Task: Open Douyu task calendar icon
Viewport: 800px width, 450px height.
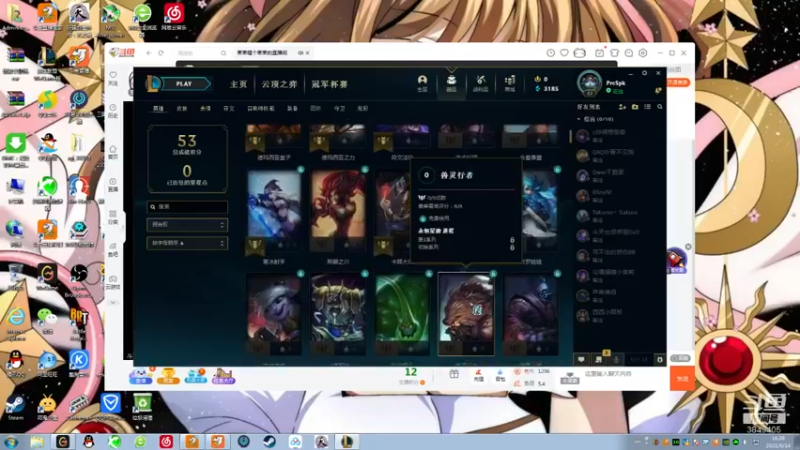Action: click(x=599, y=53)
